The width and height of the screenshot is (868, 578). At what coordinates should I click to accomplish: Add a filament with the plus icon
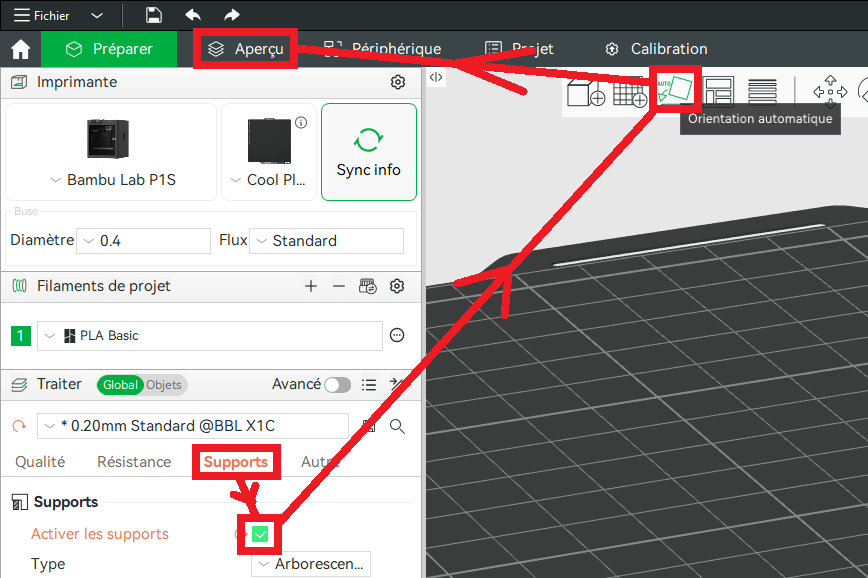tap(311, 286)
